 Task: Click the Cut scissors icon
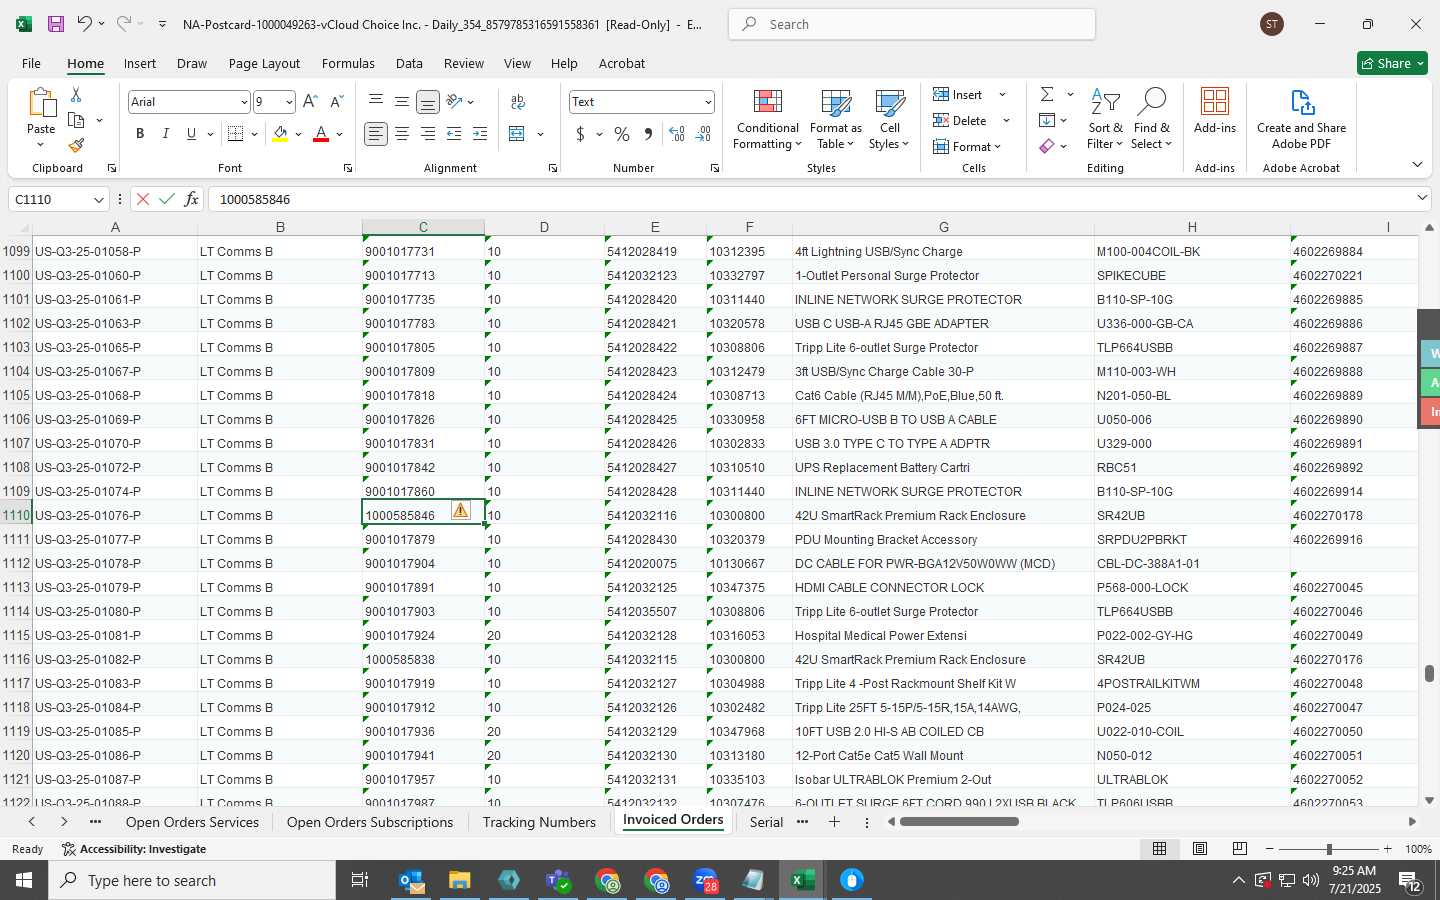click(x=76, y=94)
